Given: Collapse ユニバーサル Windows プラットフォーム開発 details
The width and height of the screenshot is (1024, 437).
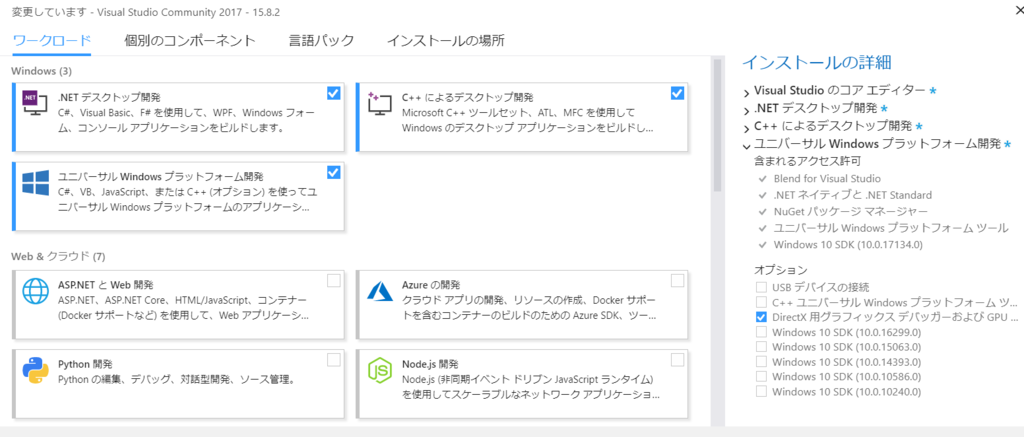Looking at the screenshot, I should (746, 145).
